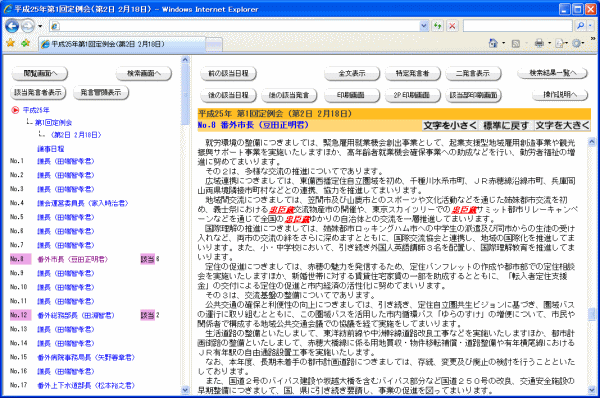Image resolution: width=600 pixels, height=398 pixels.
Task: Click the left pane scrollbar up arrow
Action: pyautogui.click(x=185, y=60)
